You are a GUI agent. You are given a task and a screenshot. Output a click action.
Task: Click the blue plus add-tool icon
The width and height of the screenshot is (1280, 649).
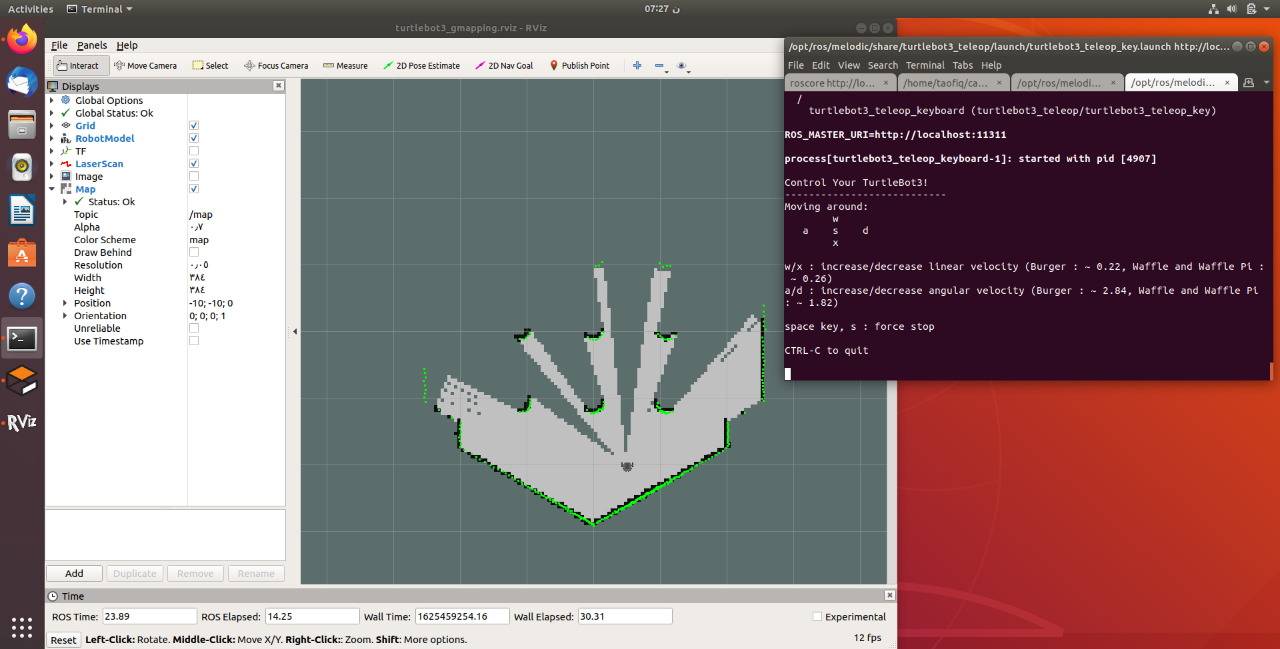(637, 66)
